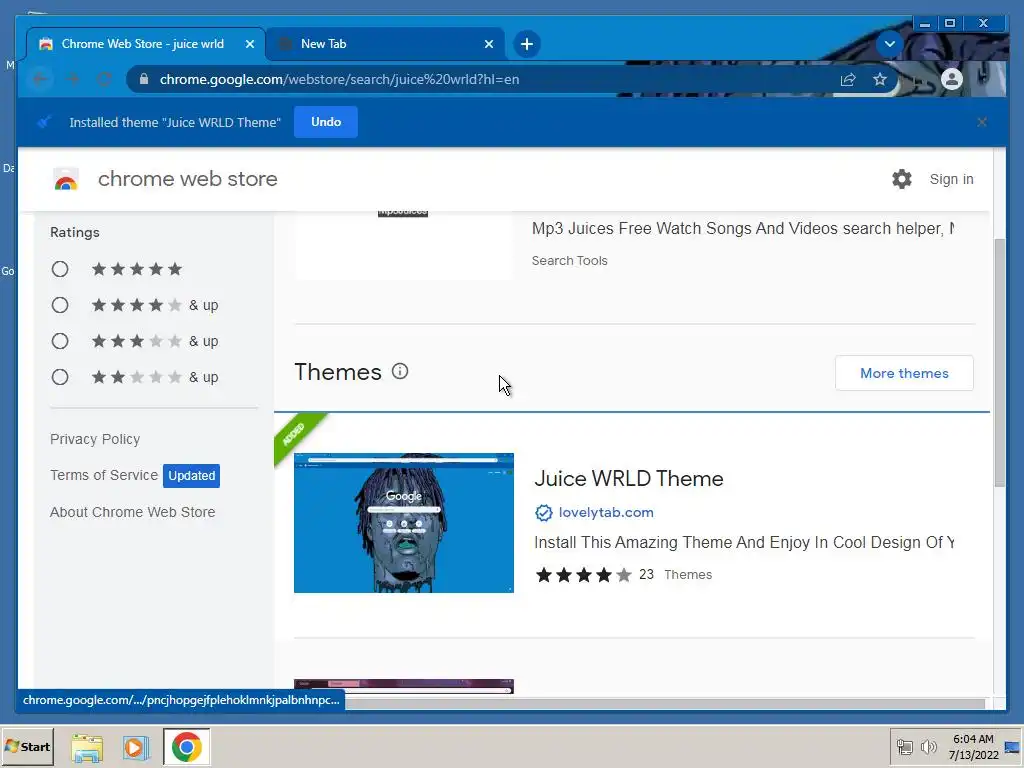1024x768 pixels.
Task: Click the Chrome taskbar icon
Action: coord(187,746)
